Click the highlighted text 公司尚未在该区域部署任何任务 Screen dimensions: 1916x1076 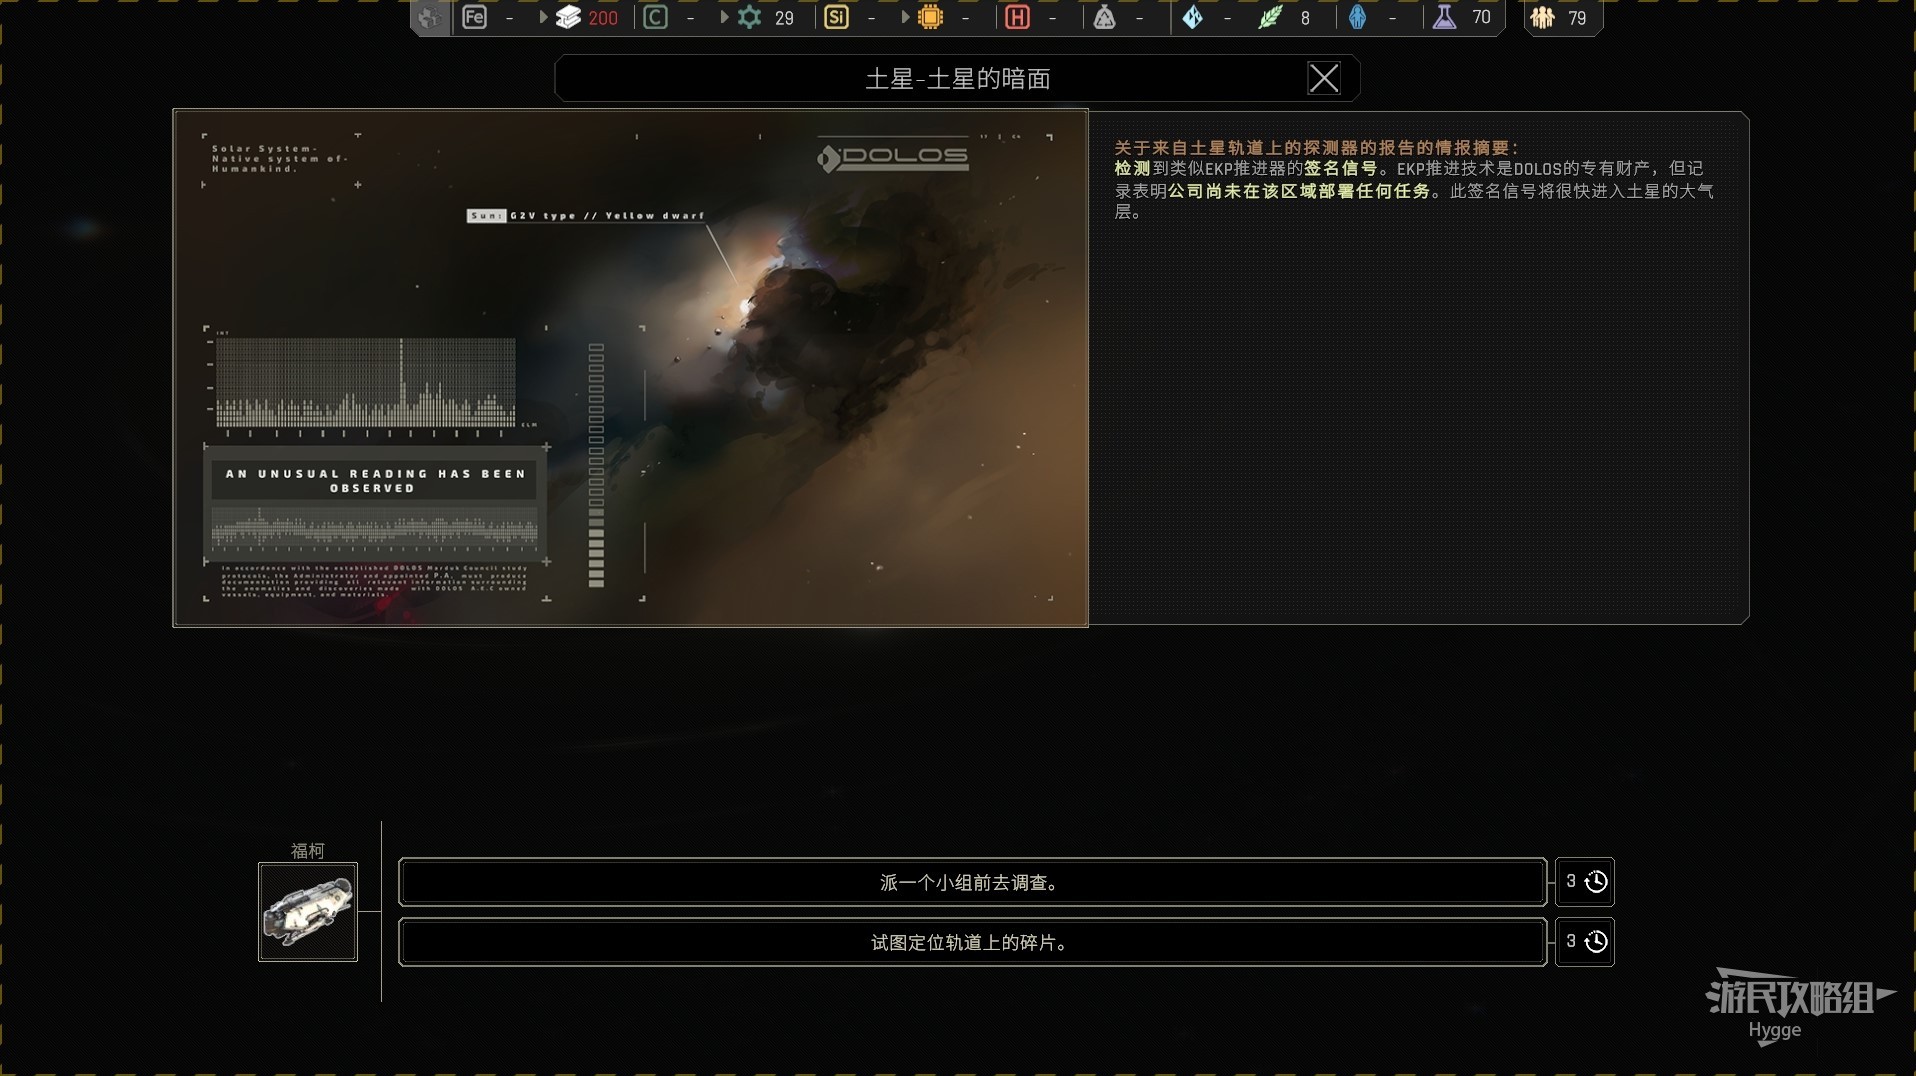coord(1300,191)
